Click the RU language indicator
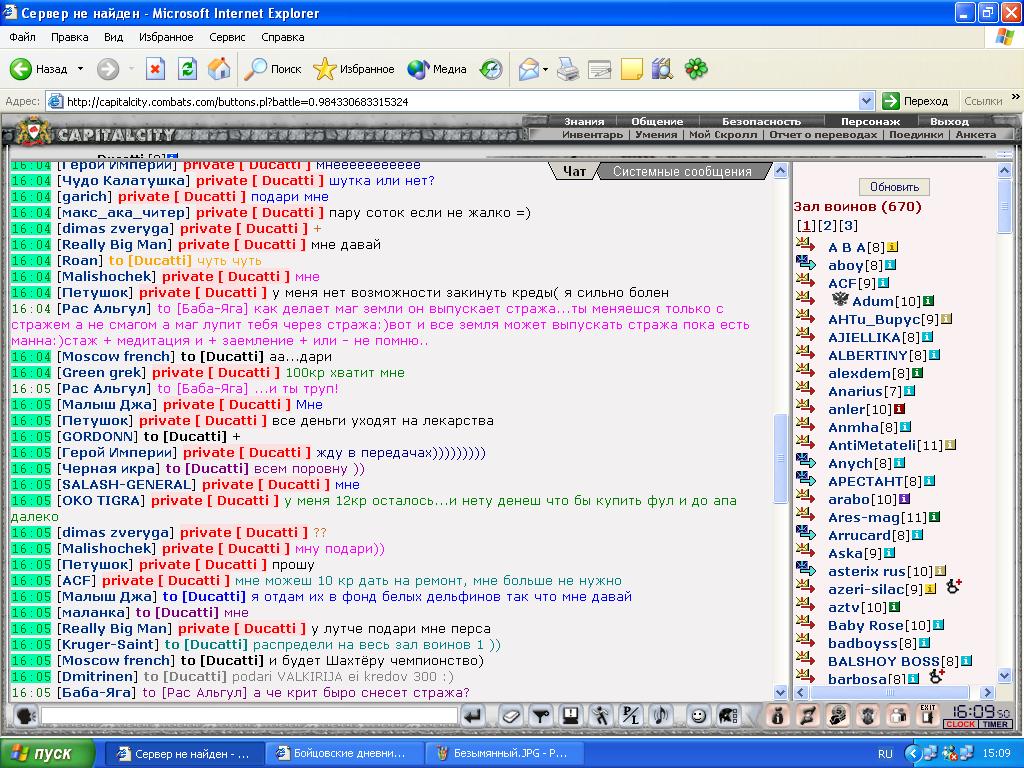Screen dimensions: 1024x768 pos(885,754)
